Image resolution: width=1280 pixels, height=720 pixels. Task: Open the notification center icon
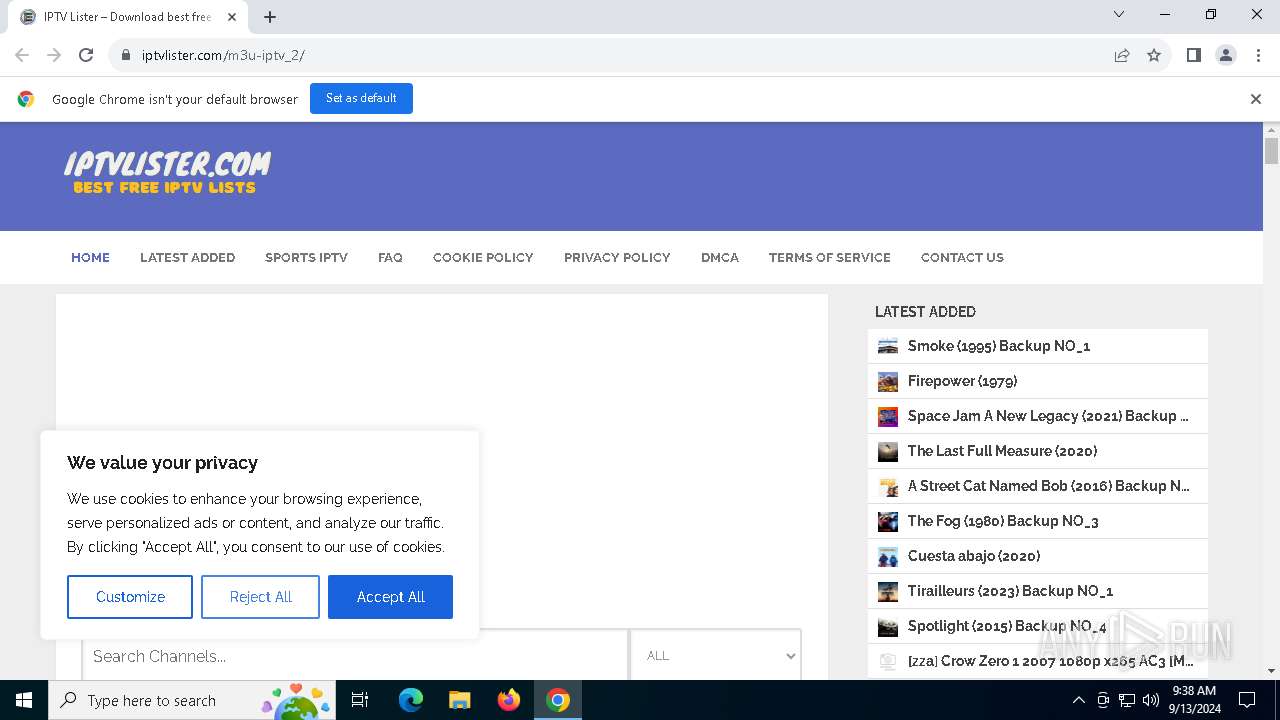(x=1247, y=700)
